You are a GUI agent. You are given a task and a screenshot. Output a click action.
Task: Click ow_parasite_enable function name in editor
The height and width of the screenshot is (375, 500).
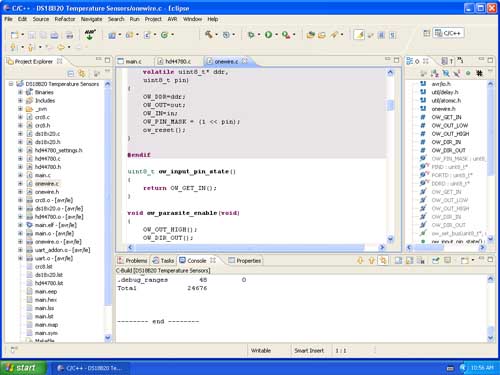183,213
